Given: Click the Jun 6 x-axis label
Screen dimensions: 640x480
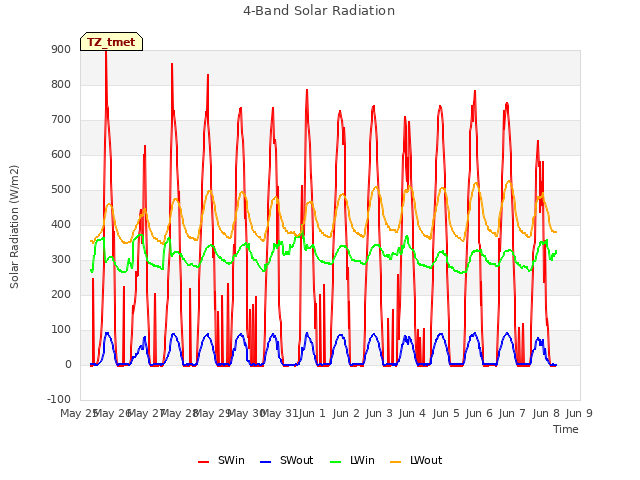Looking at the screenshot, I should pyautogui.click(x=479, y=413).
